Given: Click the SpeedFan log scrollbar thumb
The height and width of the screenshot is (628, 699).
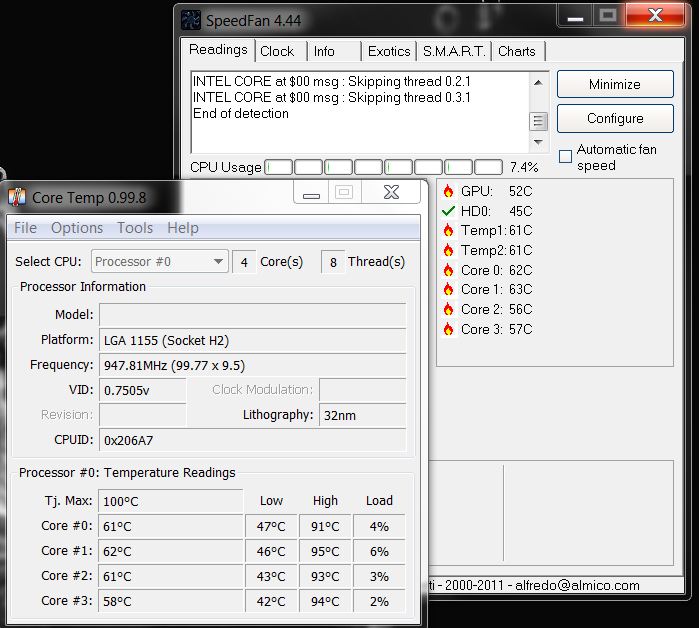Looking at the screenshot, I should (x=538, y=121).
